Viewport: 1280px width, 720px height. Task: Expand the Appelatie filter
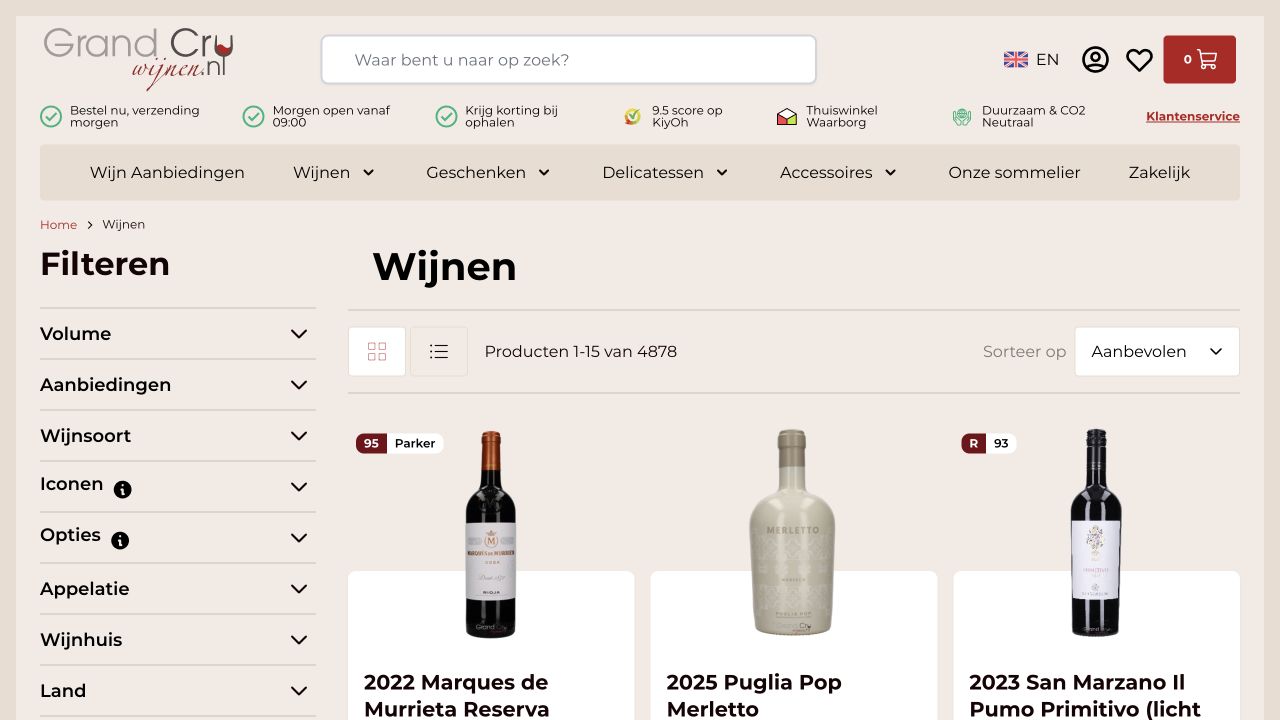178,589
